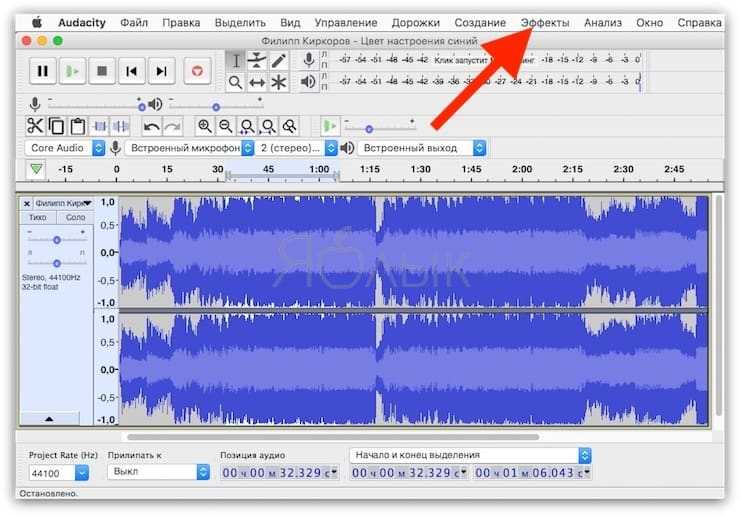Undo the last action

click(x=151, y=127)
